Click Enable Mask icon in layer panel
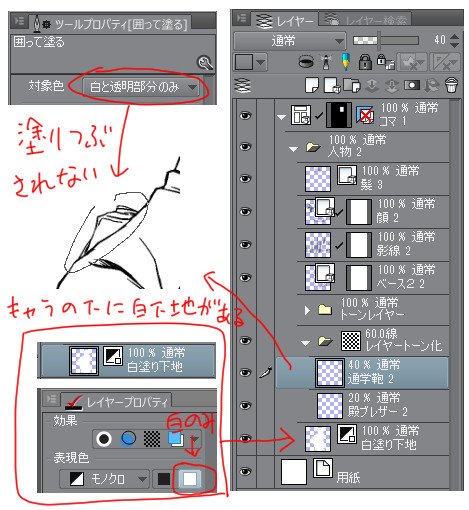This screenshot has height=510, width=469. coord(412,62)
